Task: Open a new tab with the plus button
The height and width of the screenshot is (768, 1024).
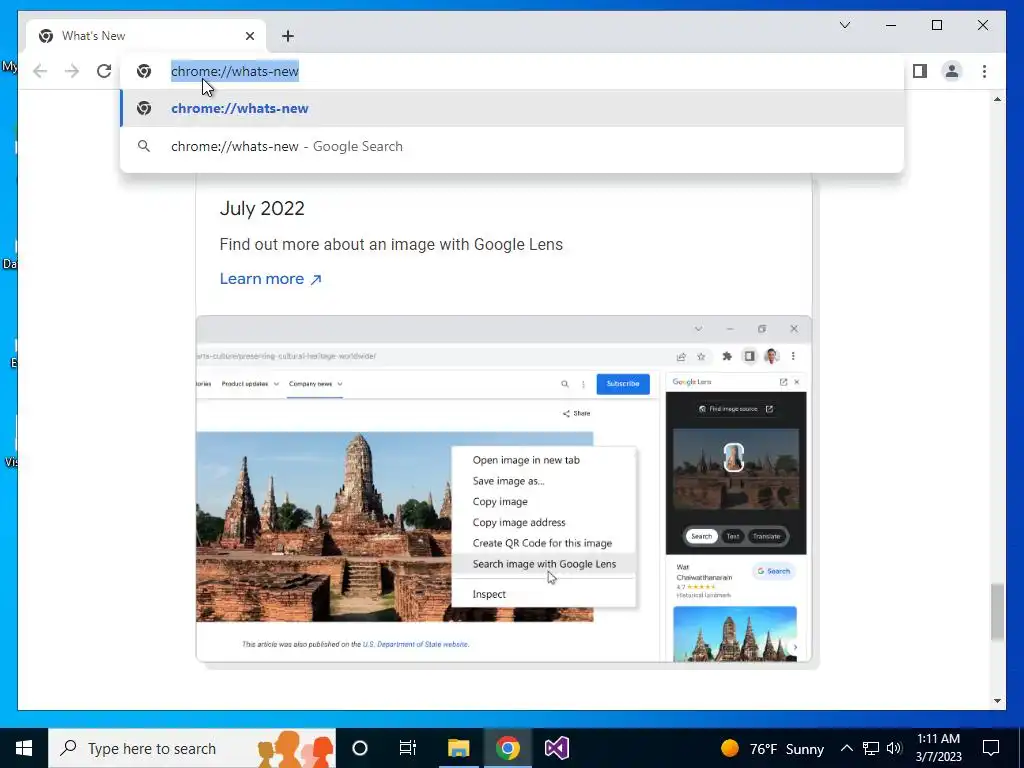Action: 288,36
